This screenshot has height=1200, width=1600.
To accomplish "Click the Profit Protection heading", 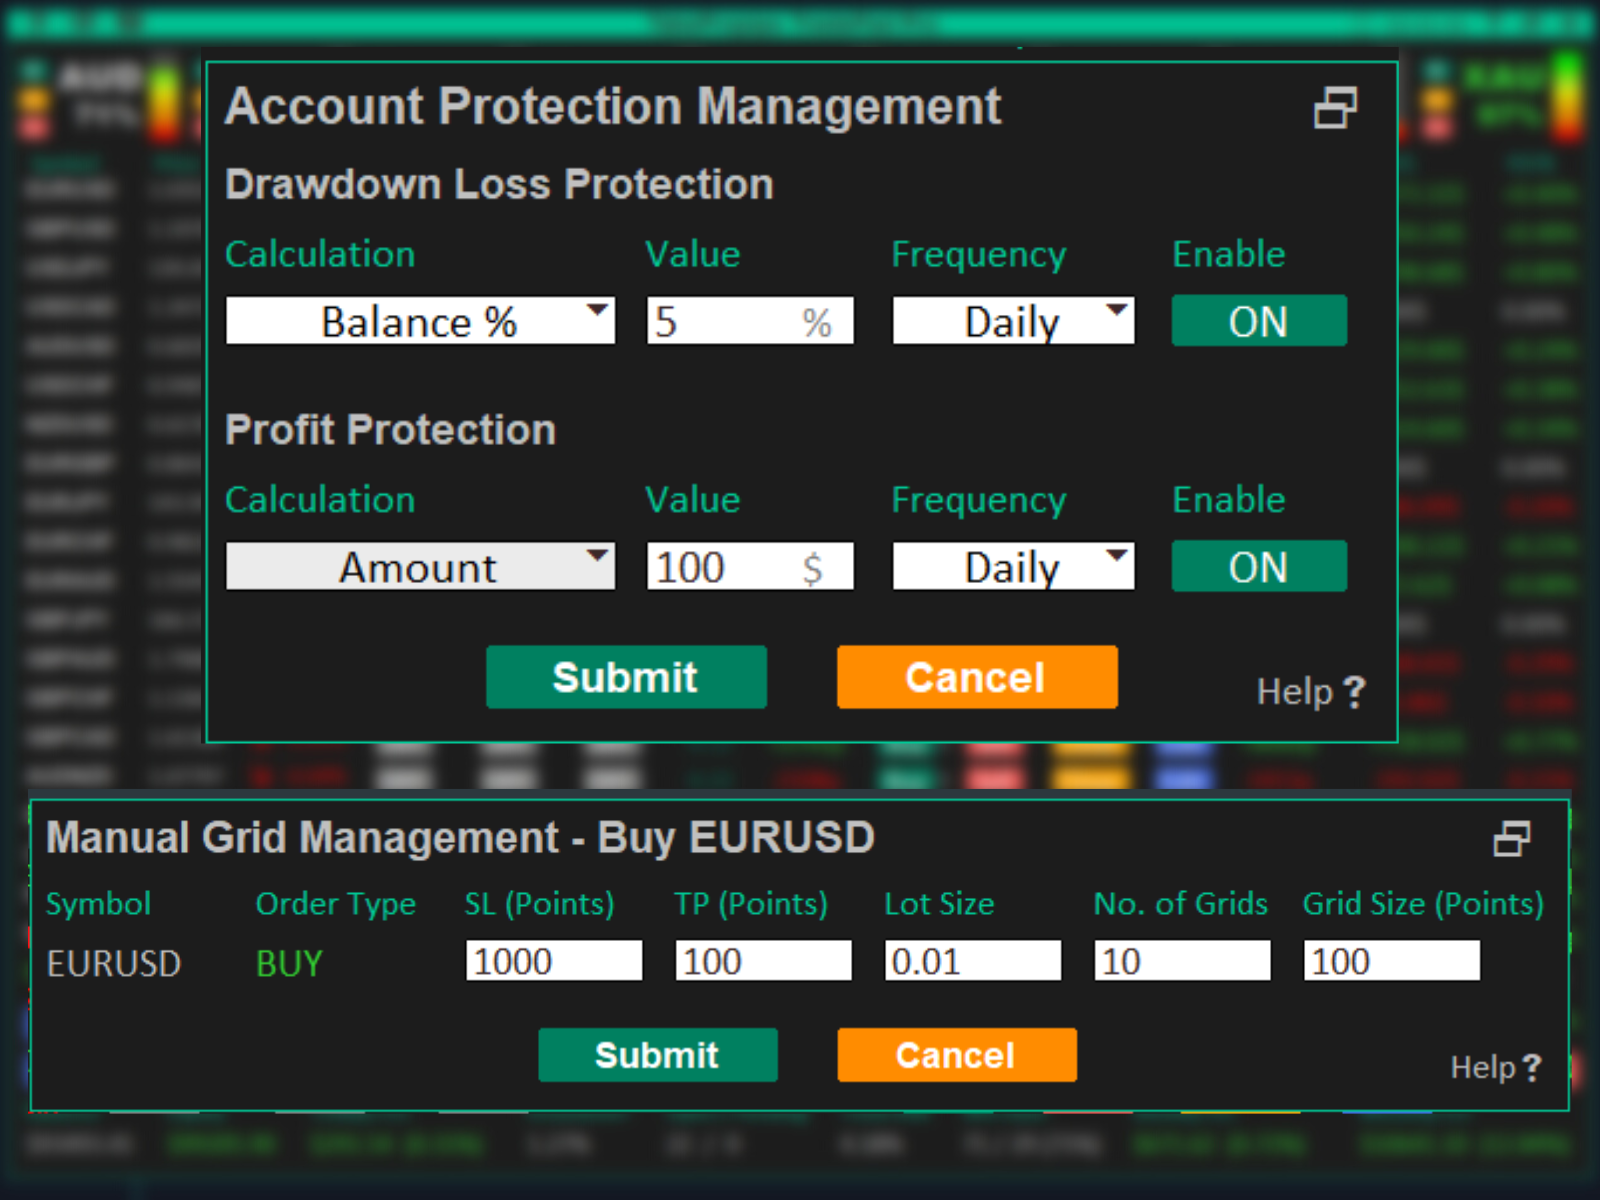I will [x=390, y=431].
